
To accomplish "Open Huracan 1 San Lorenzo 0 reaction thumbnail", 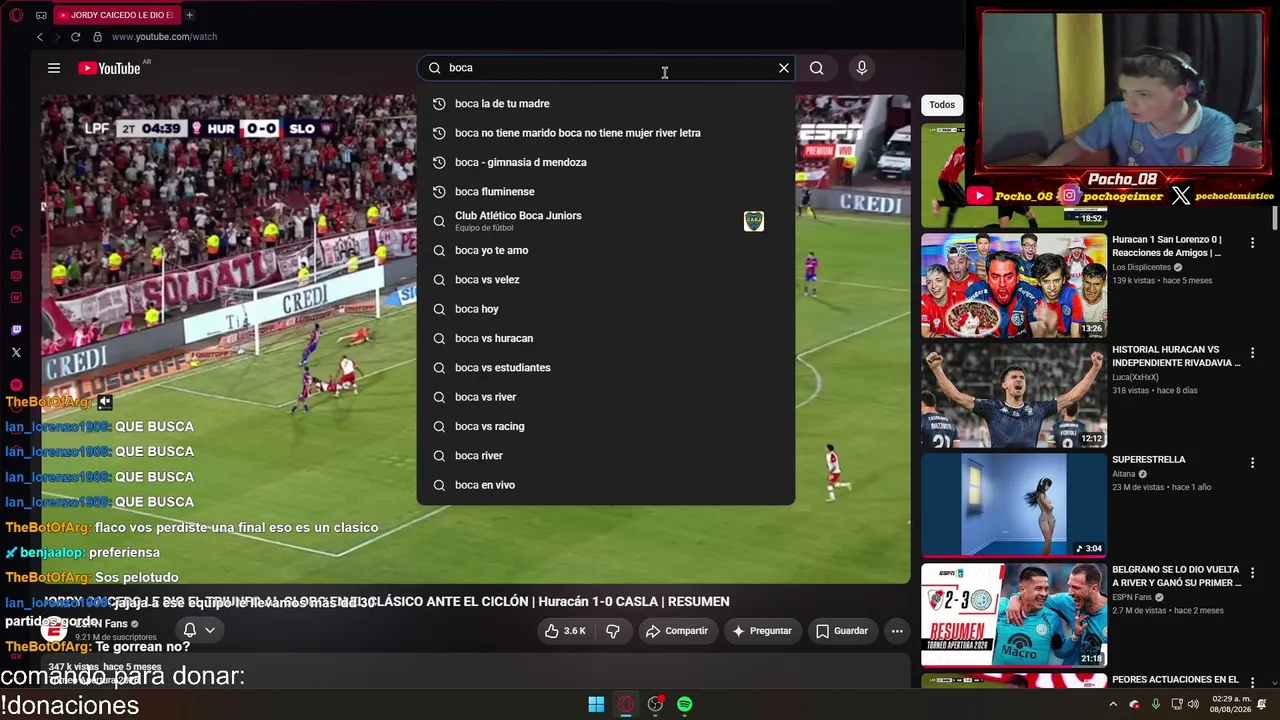I will coord(1014,286).
